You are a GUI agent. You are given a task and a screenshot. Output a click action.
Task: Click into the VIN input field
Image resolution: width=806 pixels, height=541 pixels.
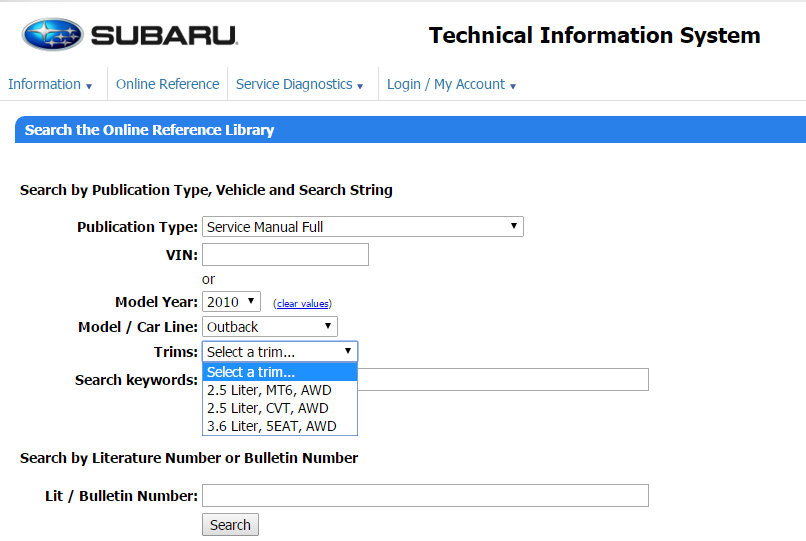[x=285, y=255]
